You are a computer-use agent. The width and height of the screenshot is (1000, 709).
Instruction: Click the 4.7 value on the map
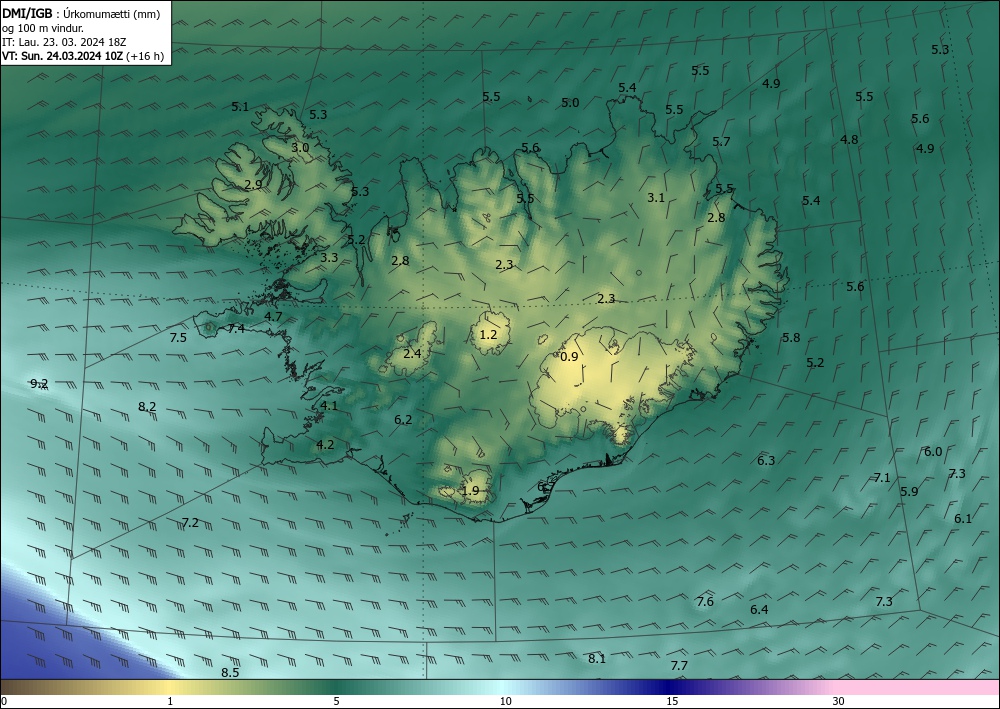coord(274,316)
